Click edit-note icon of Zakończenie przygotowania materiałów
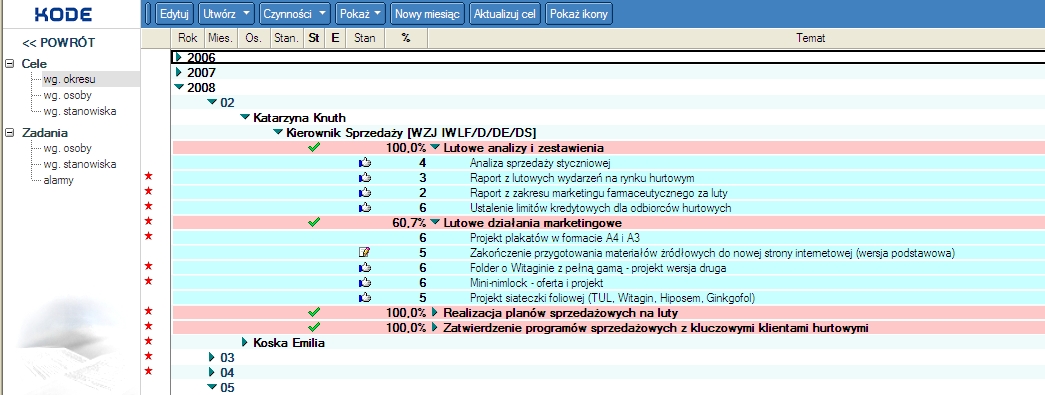 pyautogui.click(x=364, y=252)
